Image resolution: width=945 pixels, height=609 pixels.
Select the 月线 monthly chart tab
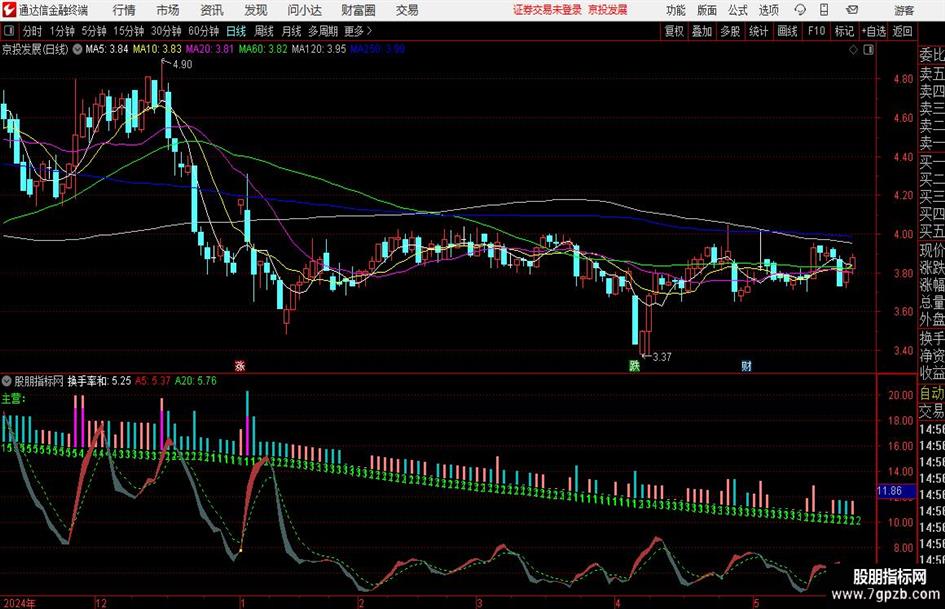(291, 31)
